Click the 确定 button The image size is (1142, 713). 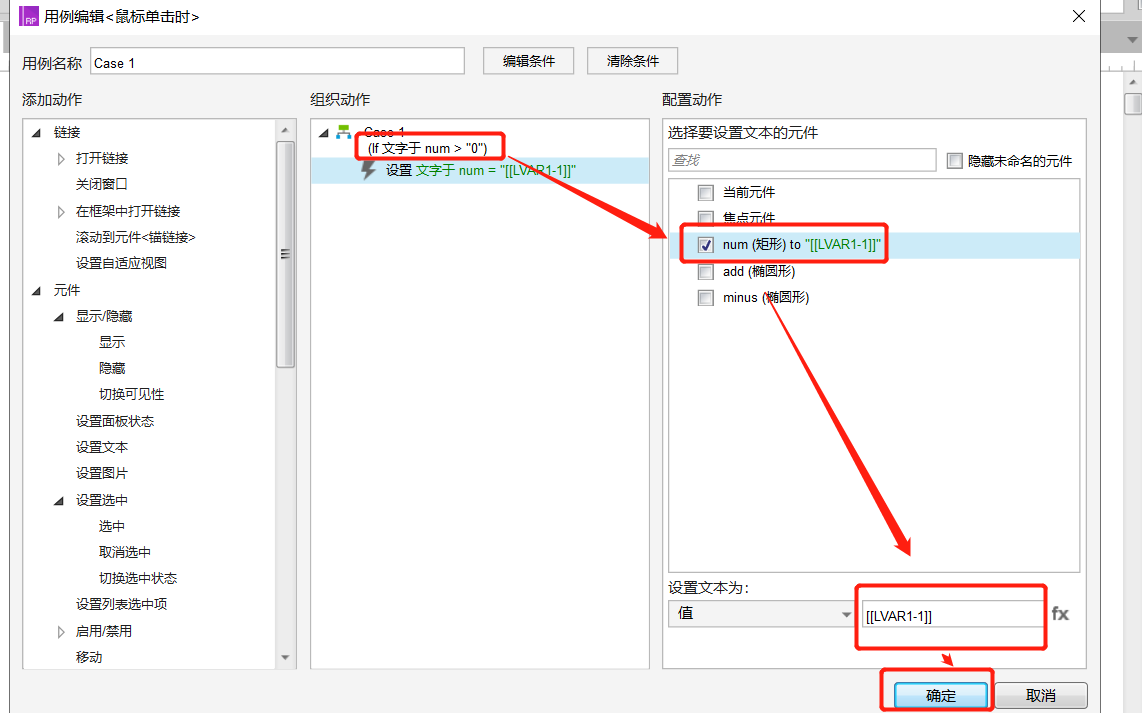pos(940,696)
